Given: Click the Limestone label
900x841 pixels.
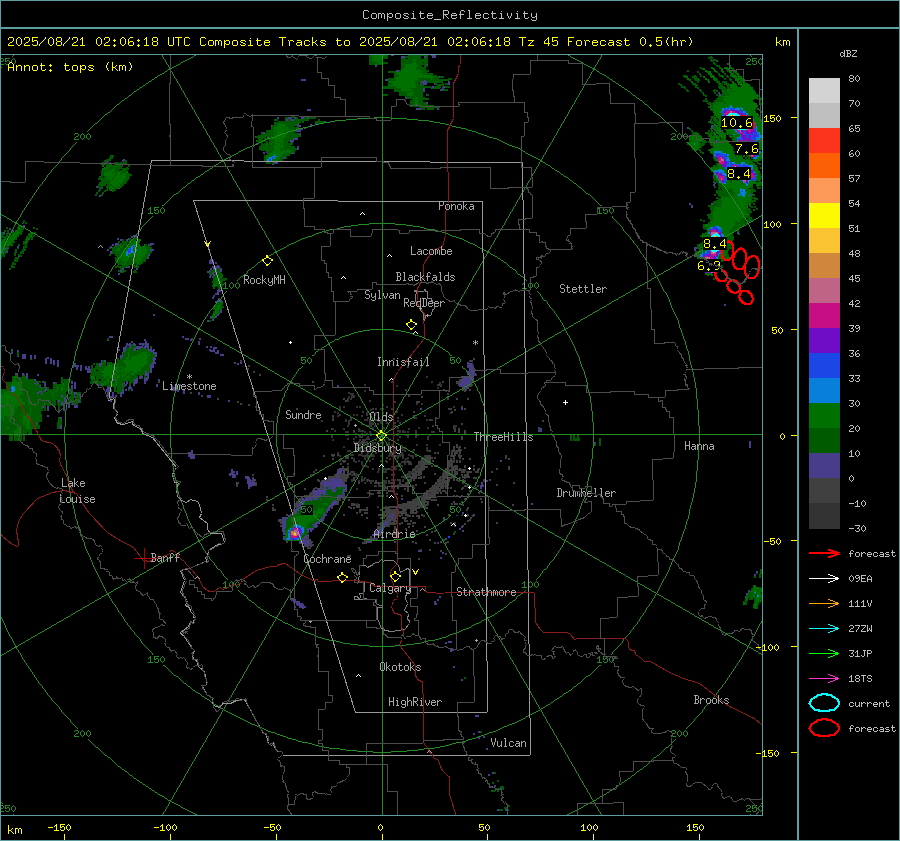Looking at the screenshot, I should [x=189, y=386].
